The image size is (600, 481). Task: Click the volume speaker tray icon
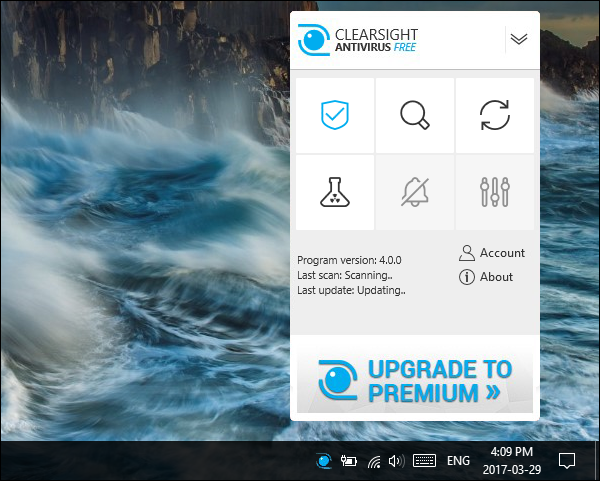396,461
